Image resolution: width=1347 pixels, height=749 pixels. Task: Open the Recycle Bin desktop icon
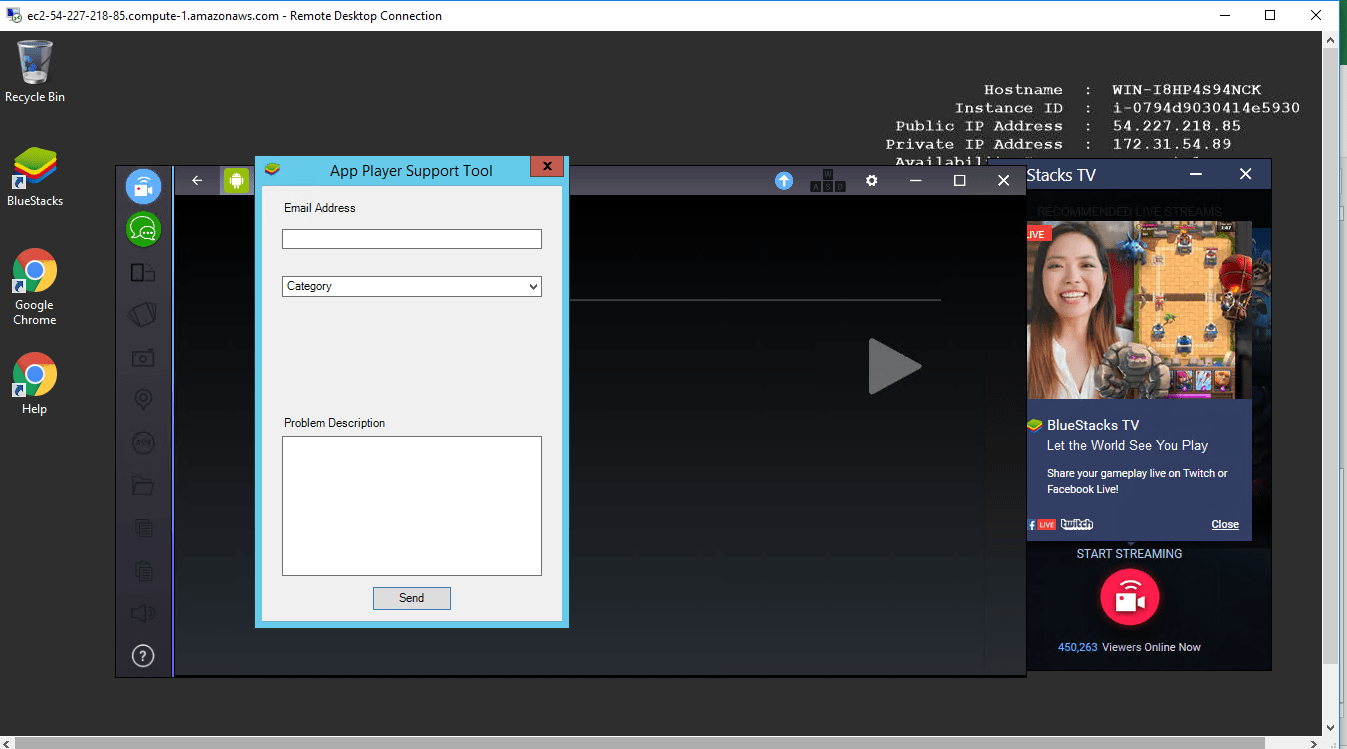coord(35,72)
